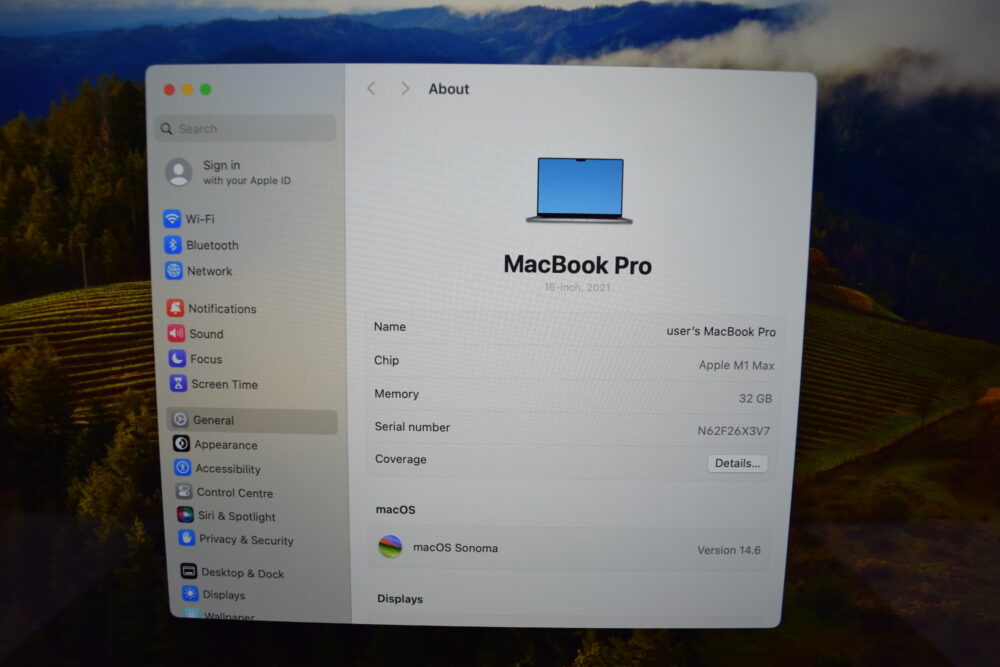The image size is (1000, 667).
Task: Click the Displays sun icon
Action: tap(190, 594)
